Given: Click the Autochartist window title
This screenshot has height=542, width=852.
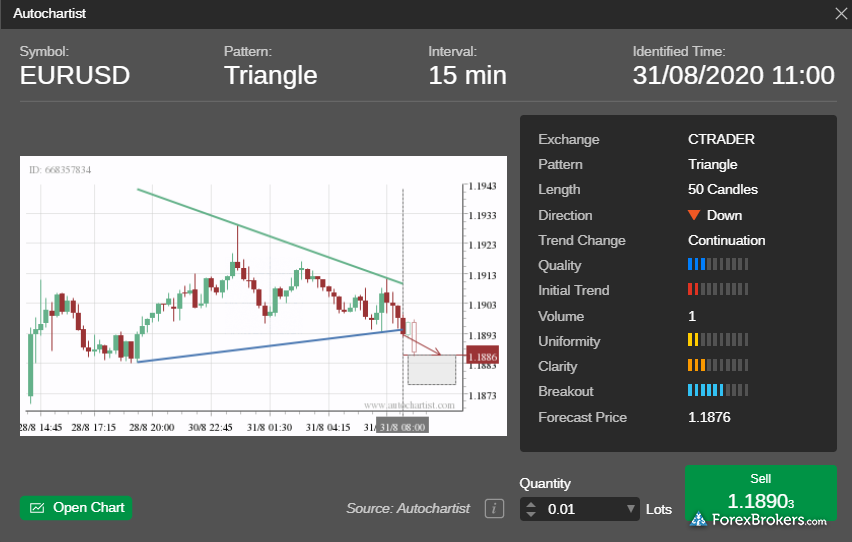Looking at the screenshot, I should (49, 14).
